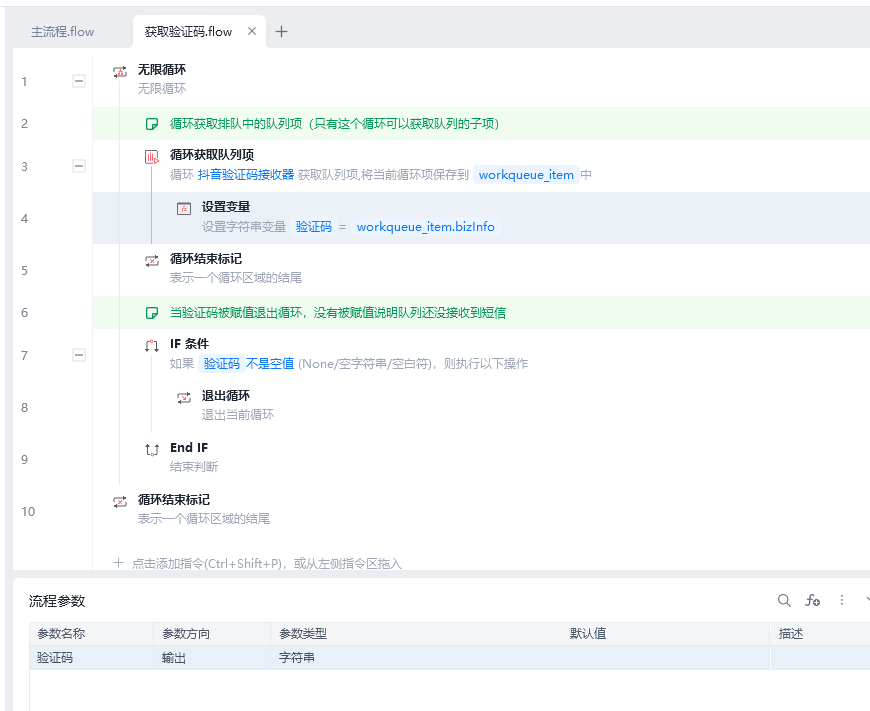Image resolution: width=870 pixels, height=711 pixels.
Task: Click the End IF icon
Action: coord(152,450)
